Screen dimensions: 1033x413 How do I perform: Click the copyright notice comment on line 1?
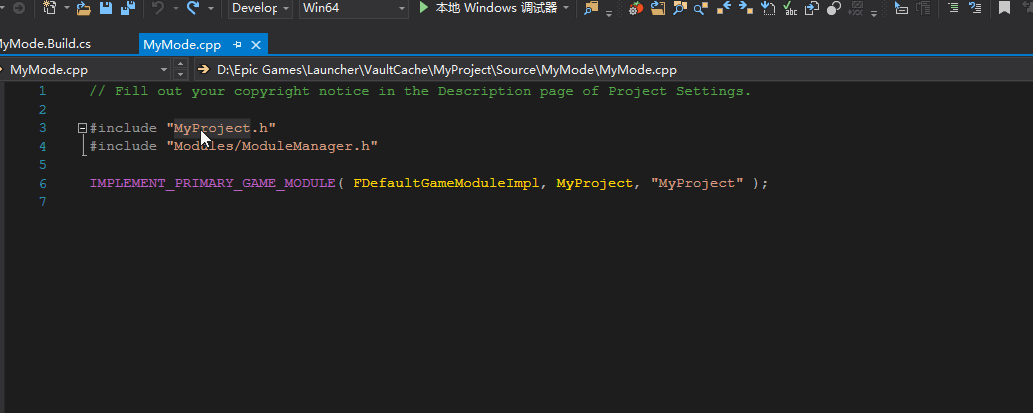pos(420,92)
